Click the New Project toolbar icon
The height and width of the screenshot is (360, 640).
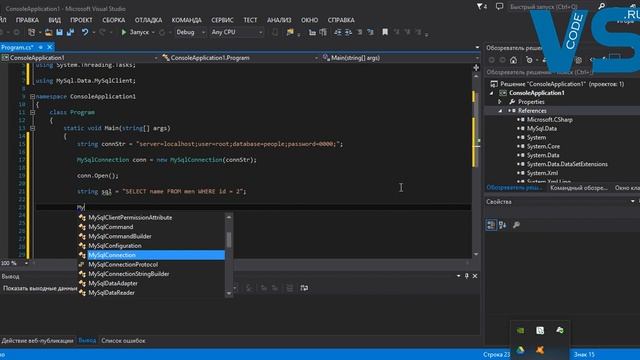pos(31,32)
